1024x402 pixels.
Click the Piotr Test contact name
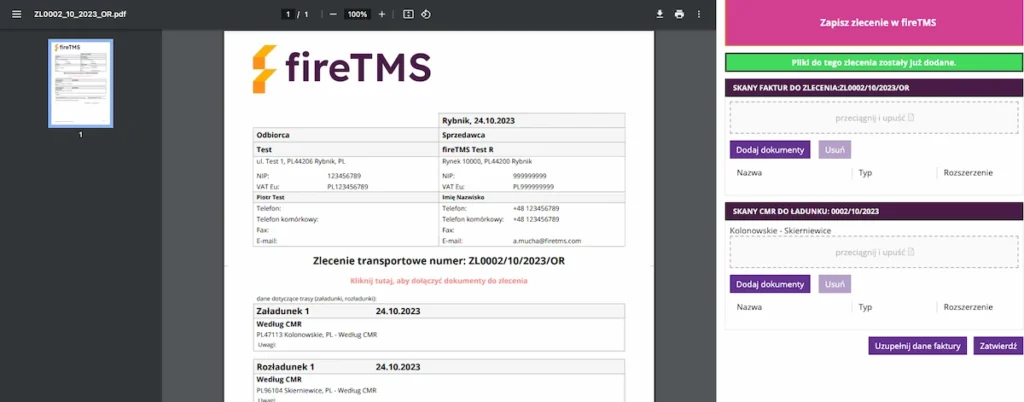tap(270, 197)
